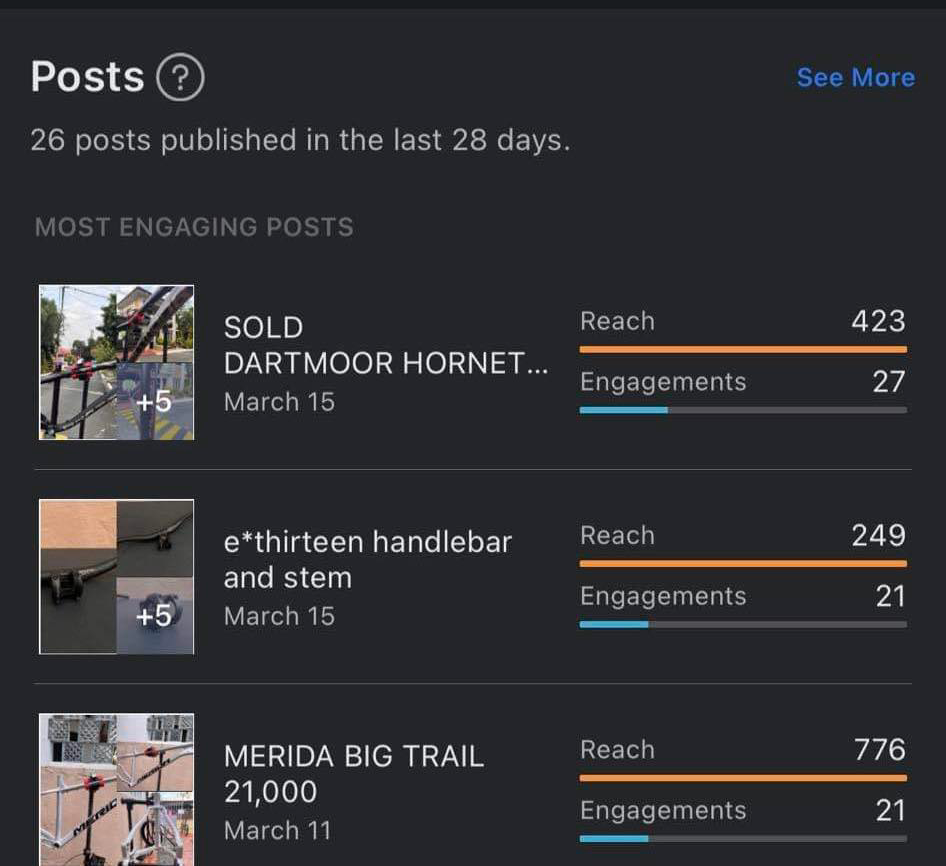The height and width of the screenshot is (866, 946).
Task: Open the Merida Big Trail post thumbnail
Action: tap(116, 789)
